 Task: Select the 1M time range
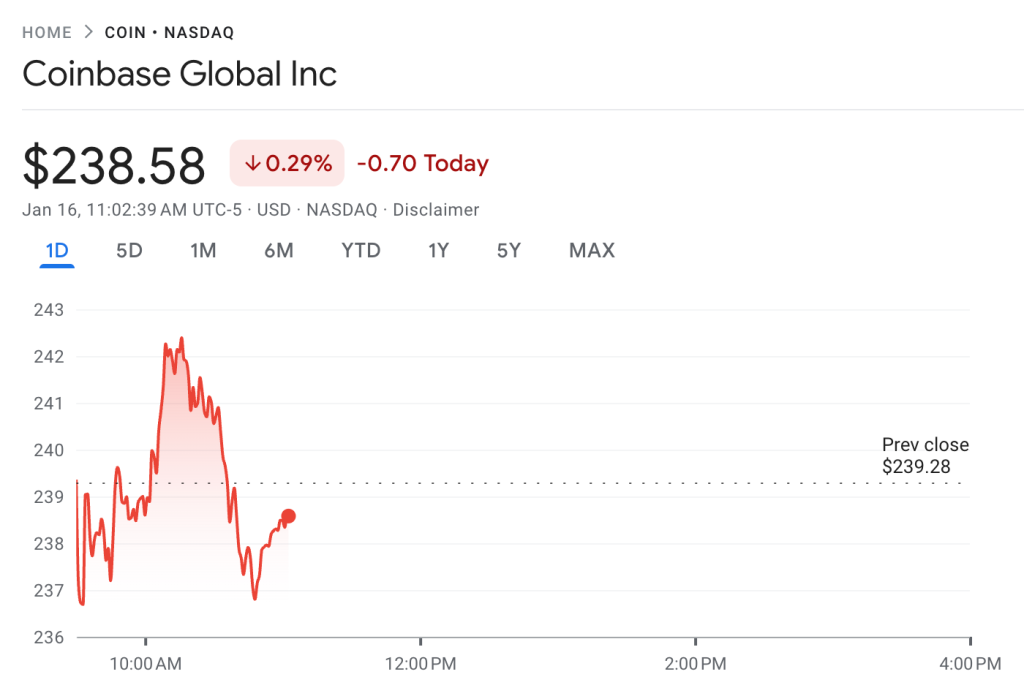[x=203, y=250]
